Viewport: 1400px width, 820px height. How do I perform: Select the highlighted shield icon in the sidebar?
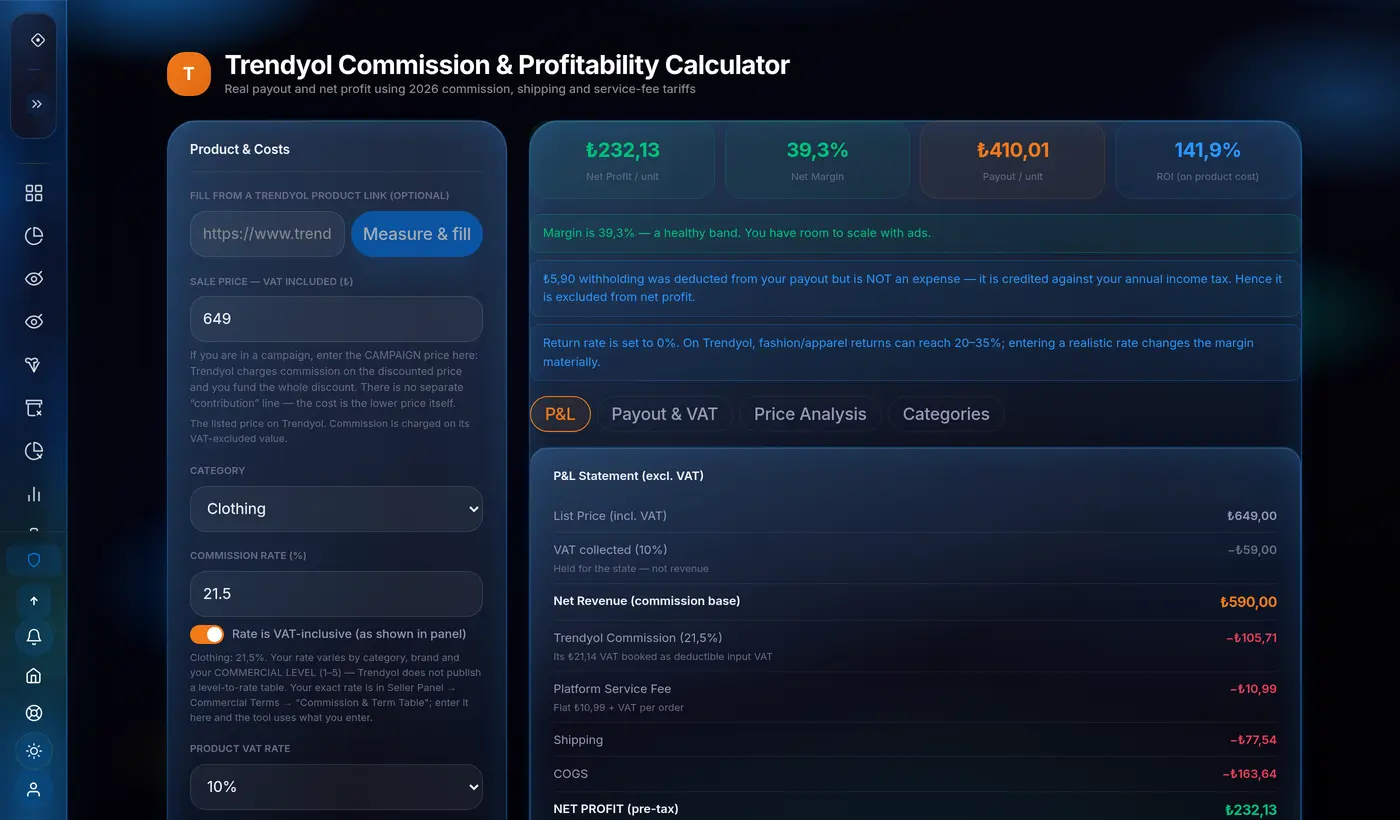34,560
